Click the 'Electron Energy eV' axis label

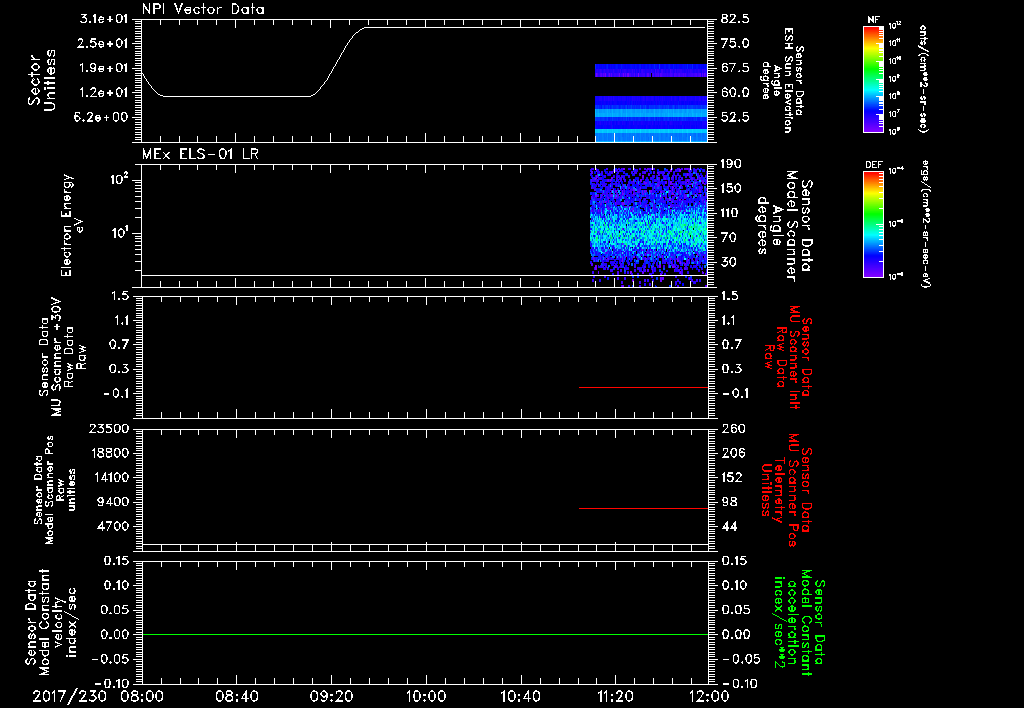point(72,225)
